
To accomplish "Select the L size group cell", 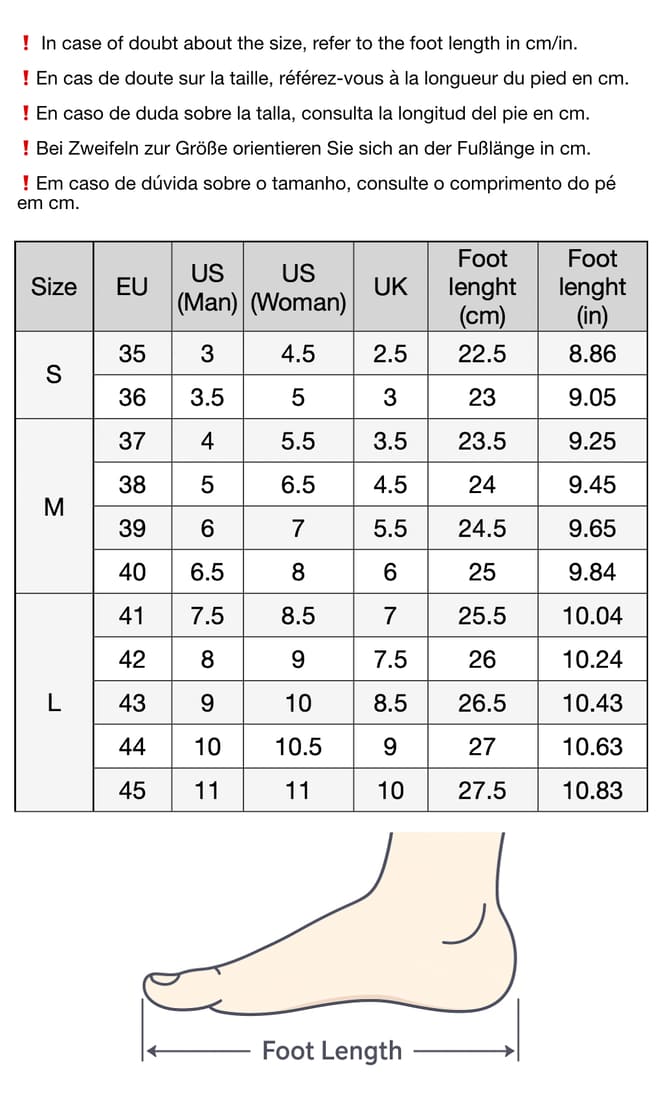I will click(x=54, y=702).
